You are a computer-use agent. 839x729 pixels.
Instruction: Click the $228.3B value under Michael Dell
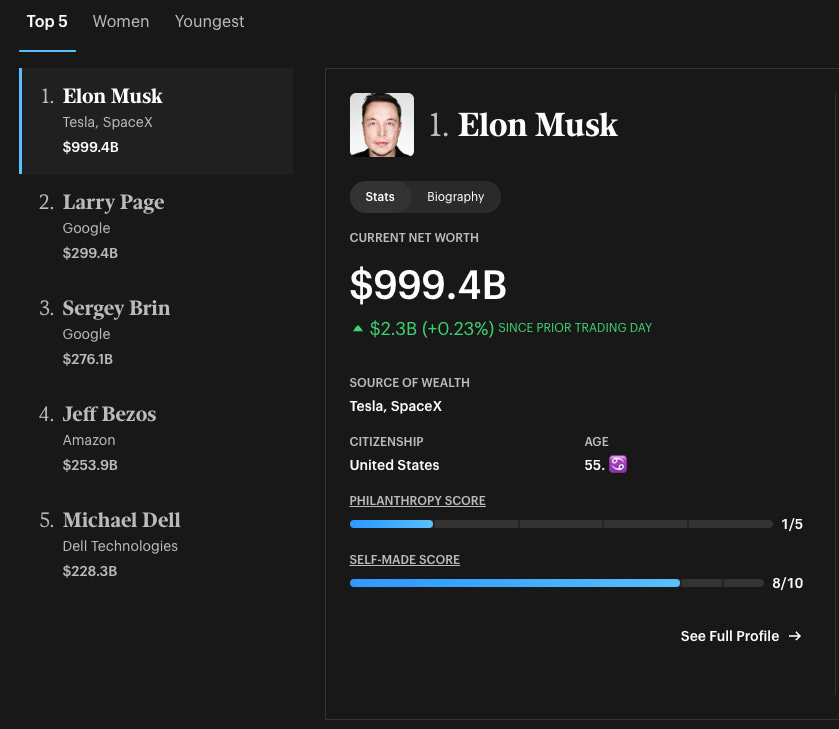(x=89, y=571)
